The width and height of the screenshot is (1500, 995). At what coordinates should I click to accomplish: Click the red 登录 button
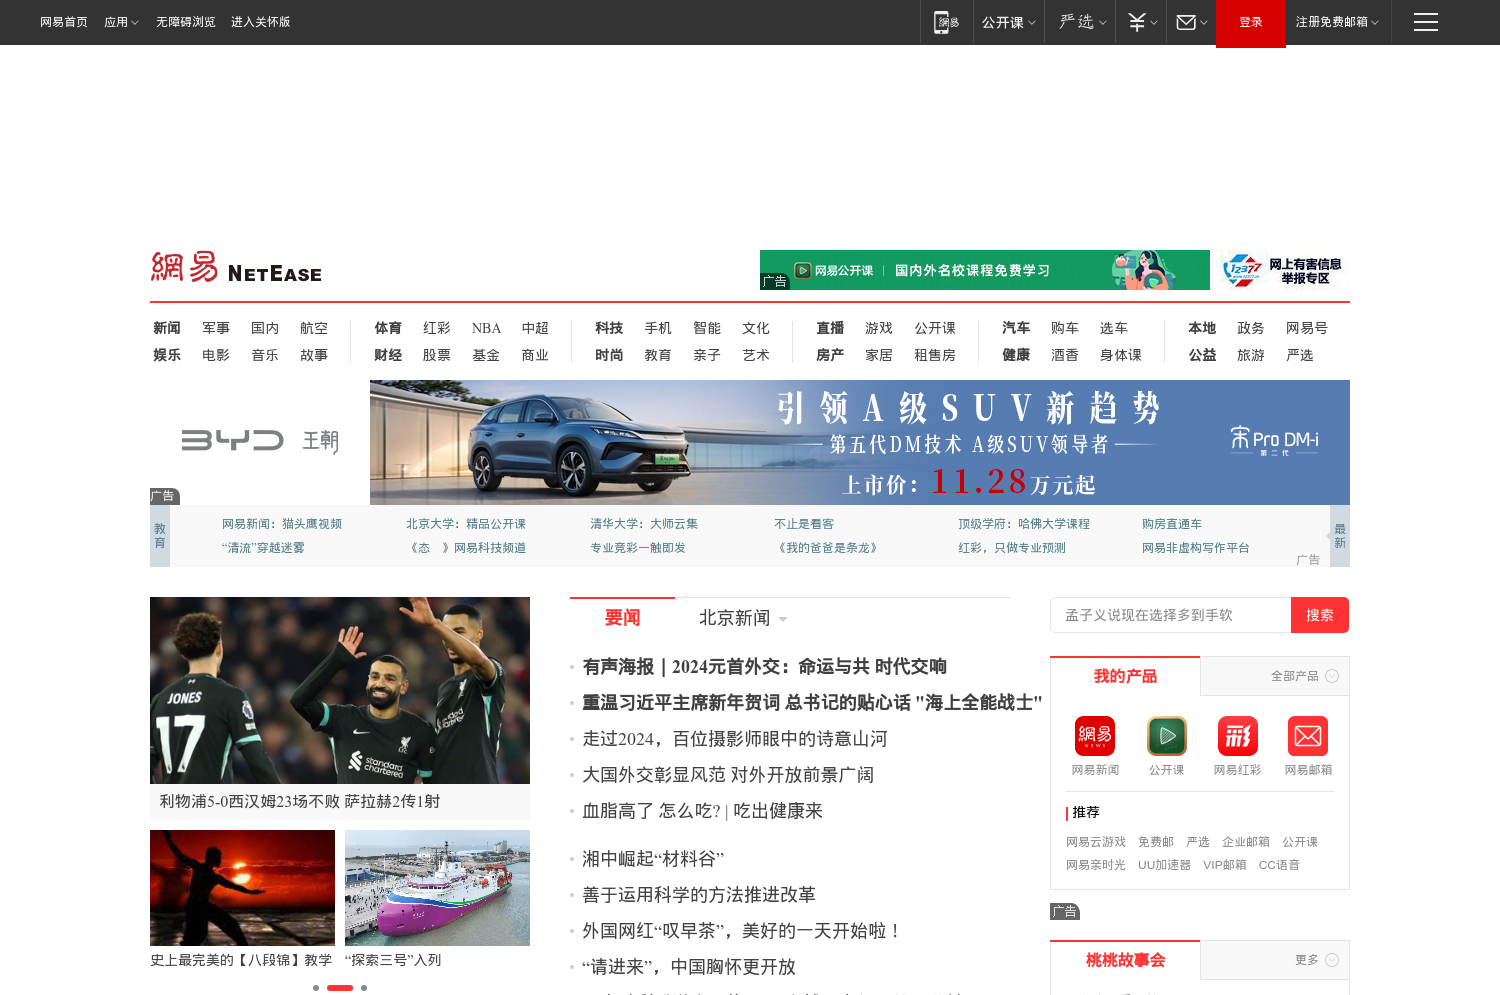(x=1251, y=22)
